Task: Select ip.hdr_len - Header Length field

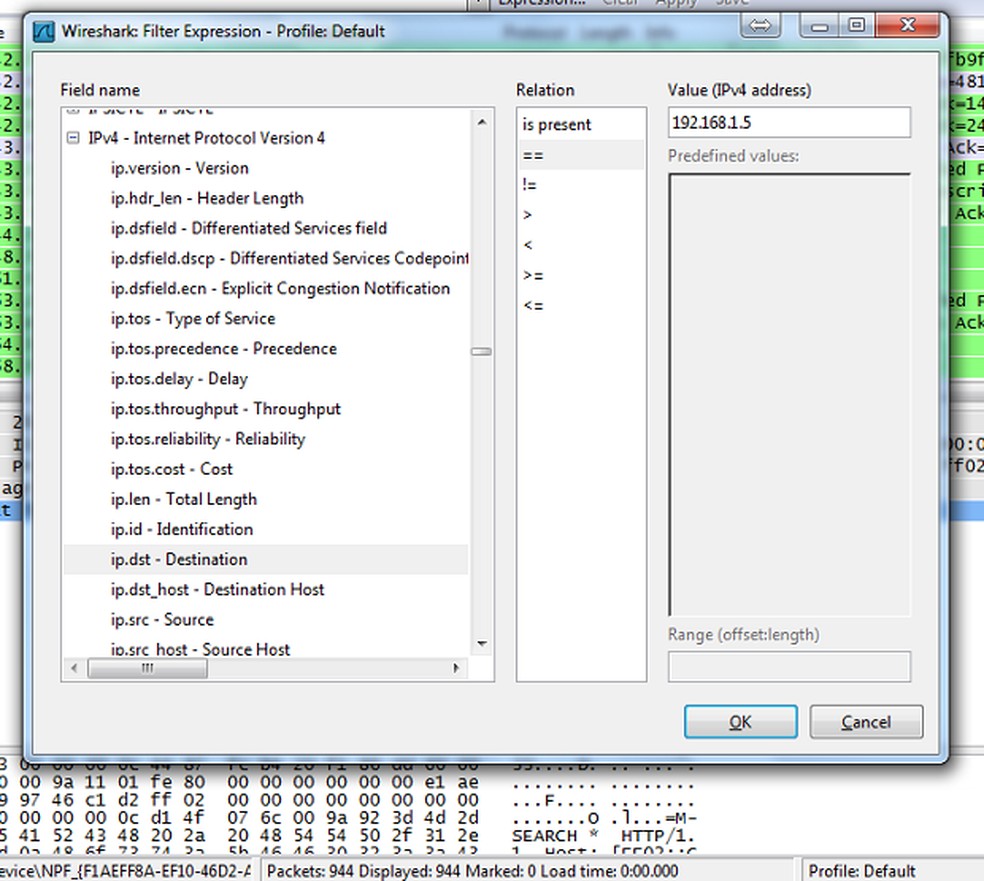Action: (207, 198)
